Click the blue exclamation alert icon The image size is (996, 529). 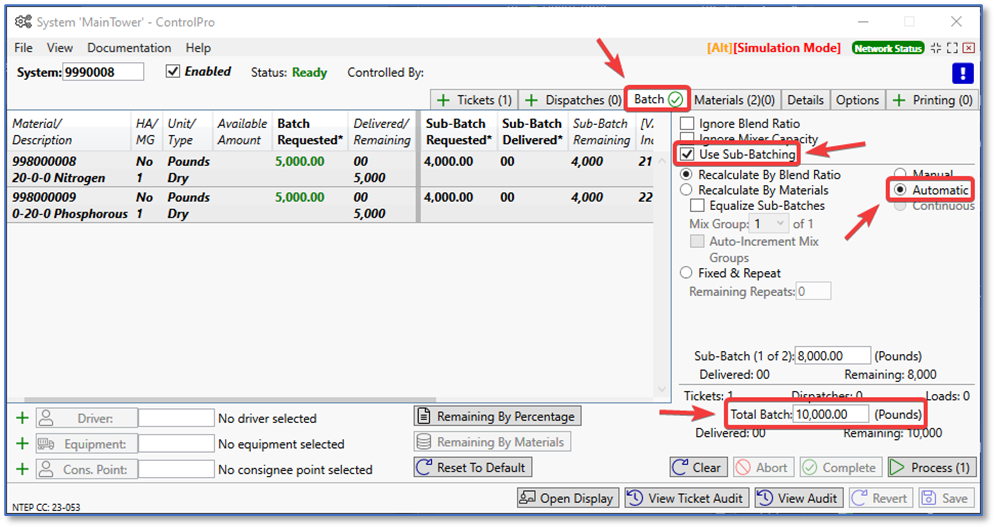point(962,73)
